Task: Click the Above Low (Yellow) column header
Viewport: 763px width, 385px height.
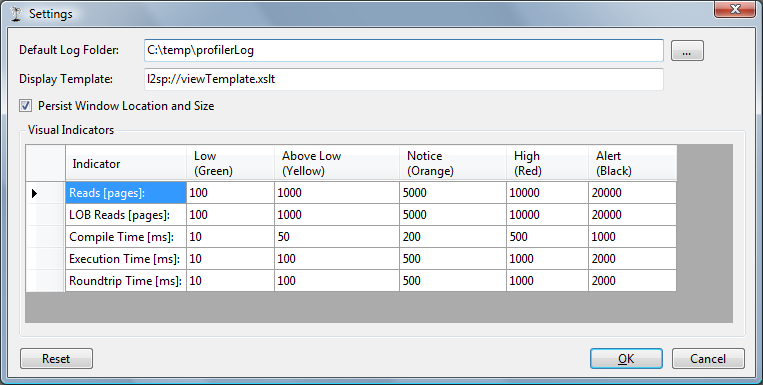Action: pyautogui.click(x=337, y=163)
